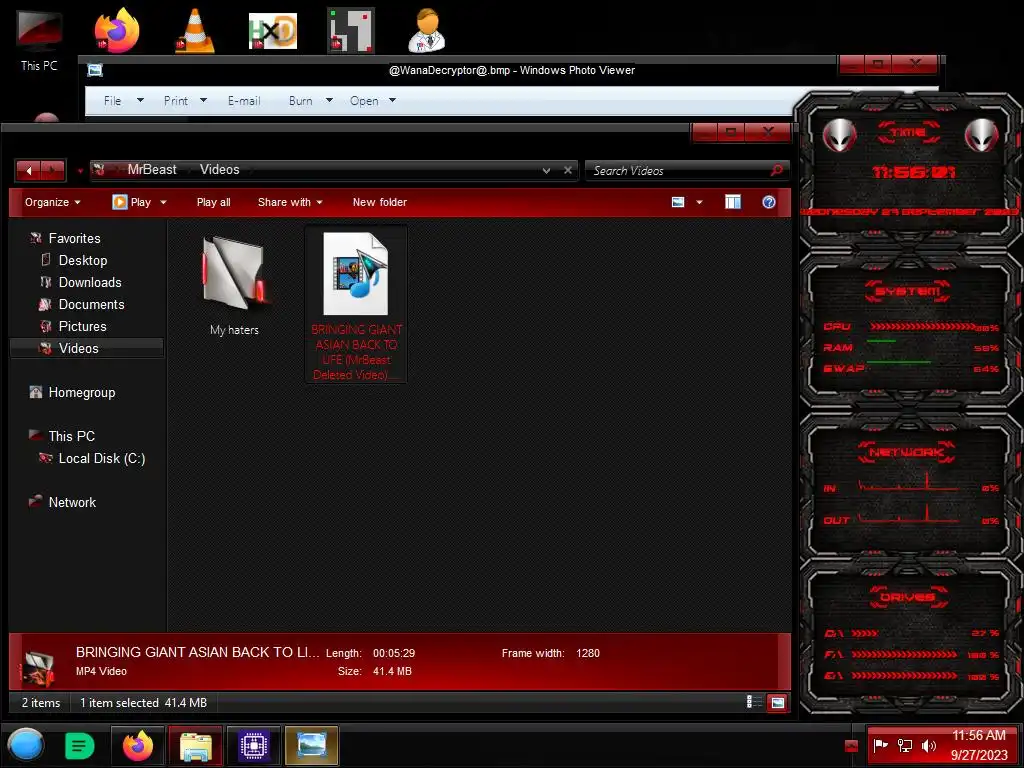Open the doctor figure desktop shortcut
This screenshot has width=1024, height=768.
tap(426, 30)
